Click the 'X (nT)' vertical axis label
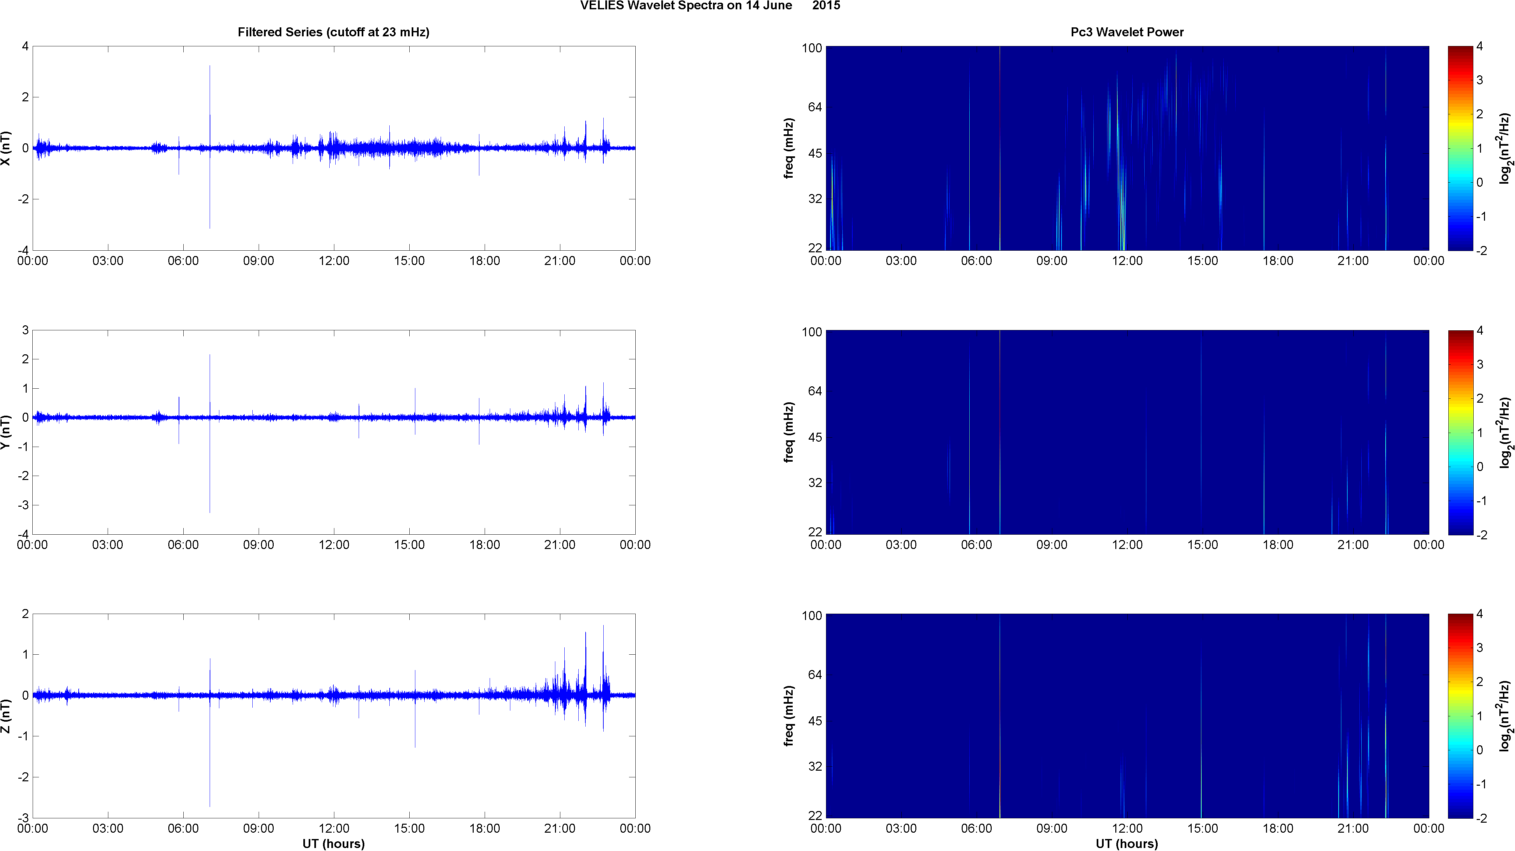The height and width of the screenshot is (851, 1515). click(x=7, y=148)
